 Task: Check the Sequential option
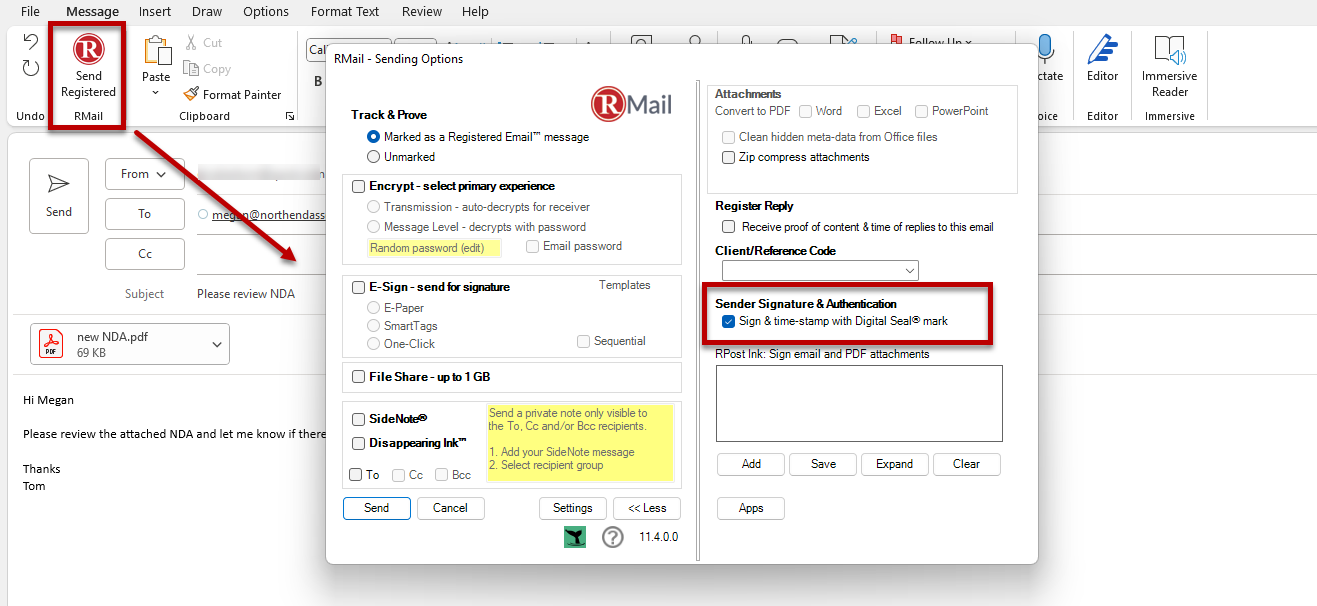[584, 341]
